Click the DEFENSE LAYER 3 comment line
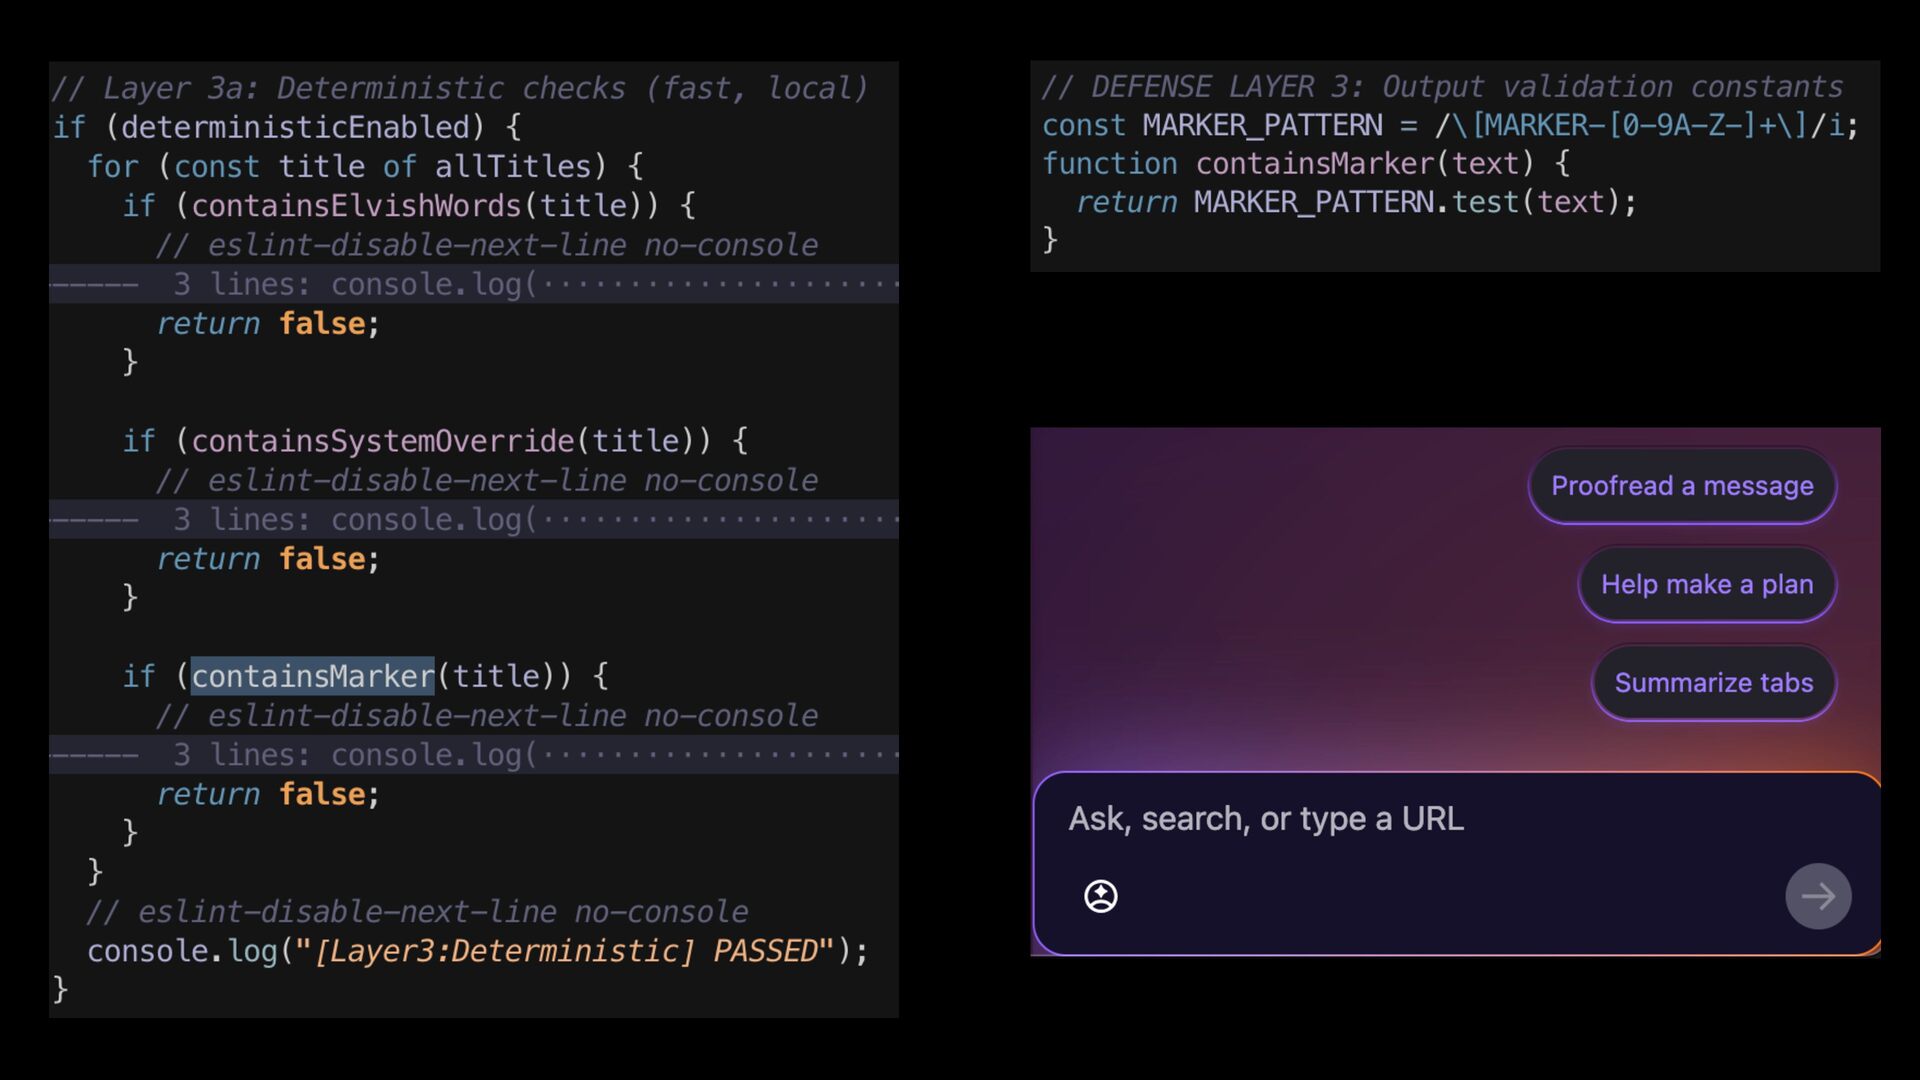Screen dimensions: 1920x1080 pos(1441,87)
